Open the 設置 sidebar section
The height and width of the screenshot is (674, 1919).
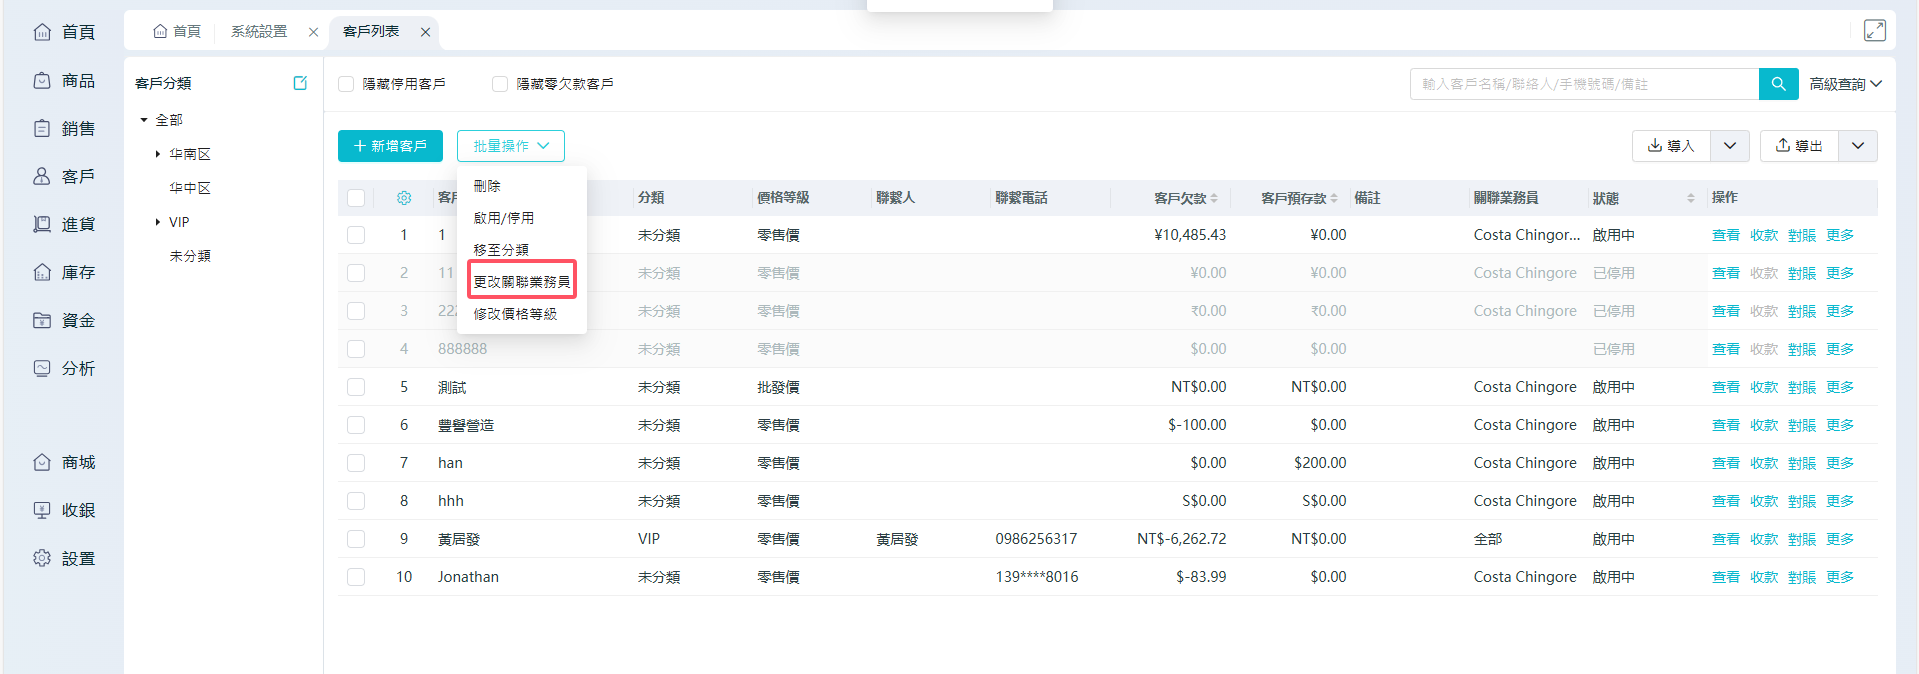(65, 559)
